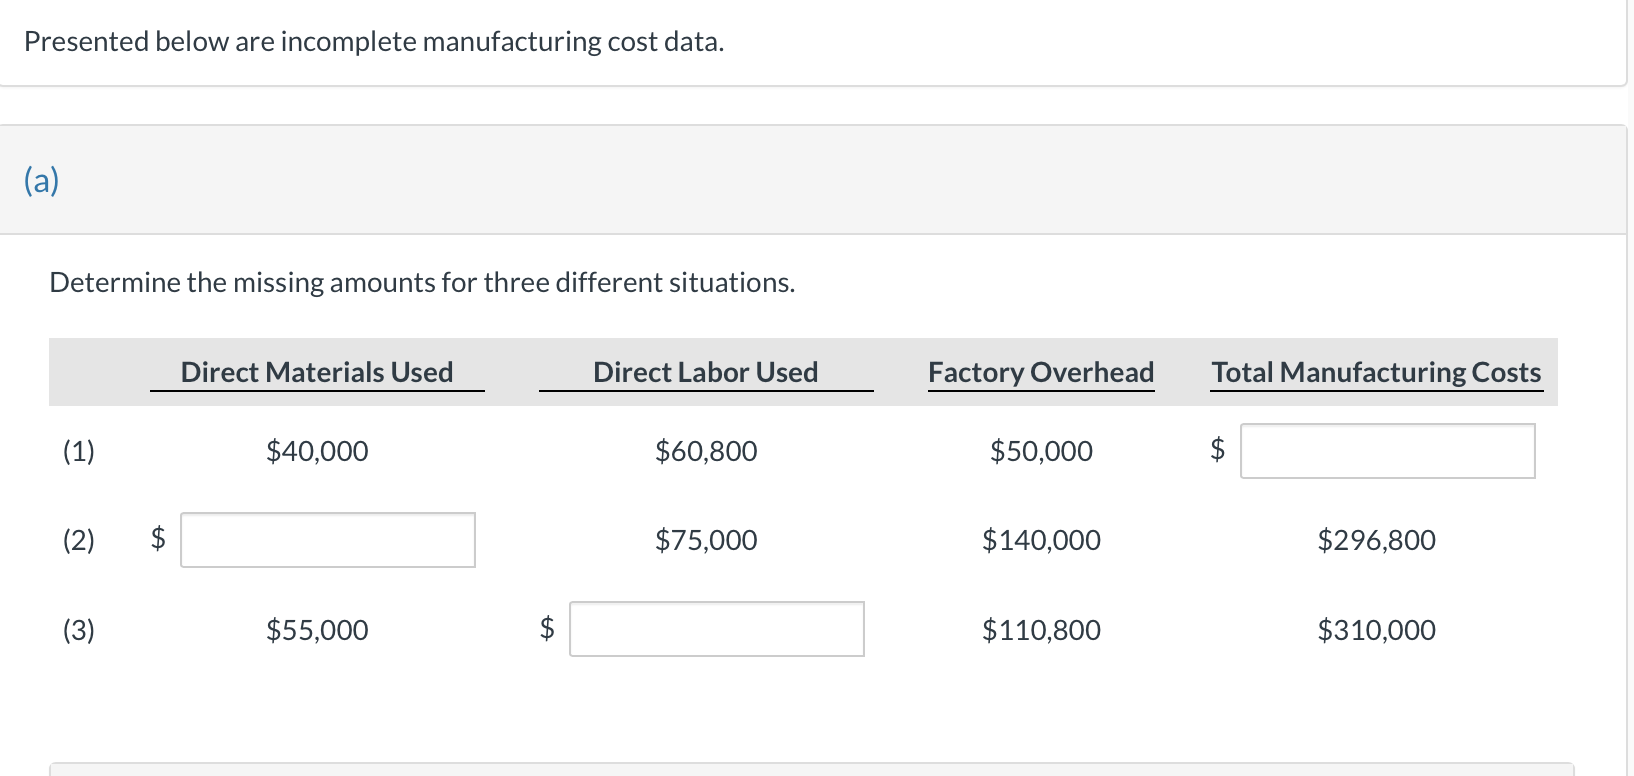Click inside the Total Manufacturing Costs input for situation (1)
The height and width of the screenshot is (776, 1634).
coord(1388,451)
